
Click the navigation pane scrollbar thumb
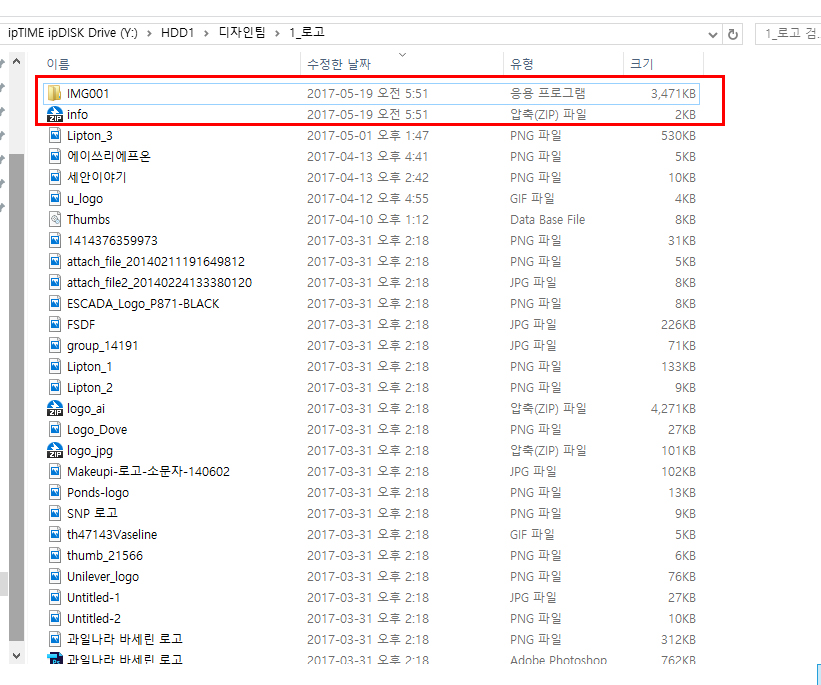[16, 397]
